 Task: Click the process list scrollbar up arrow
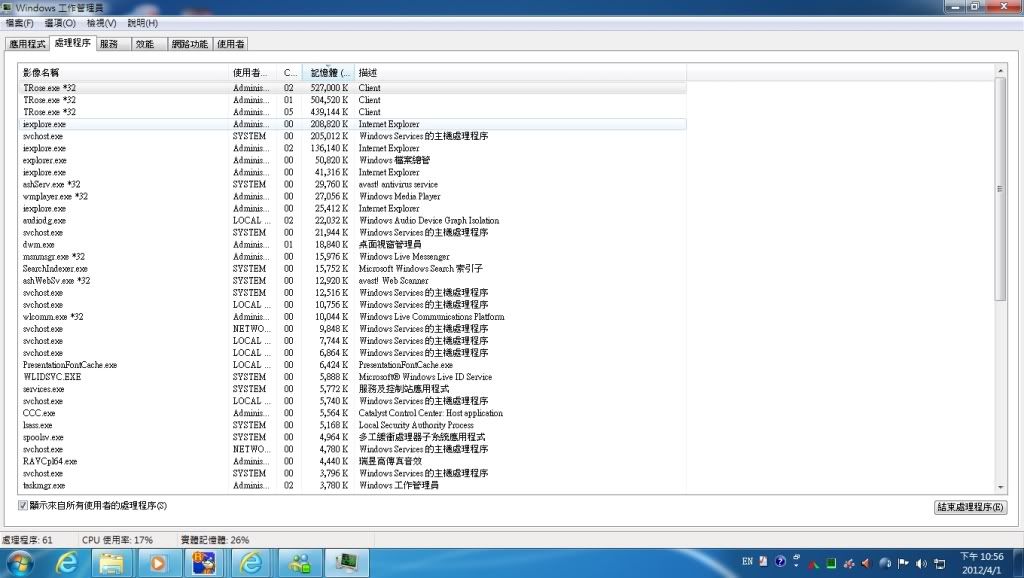(1000, 71)
